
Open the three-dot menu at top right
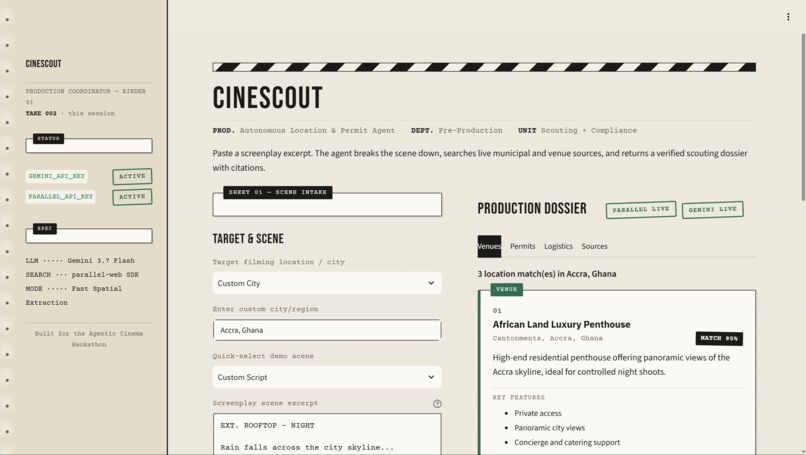click(788, 17)
